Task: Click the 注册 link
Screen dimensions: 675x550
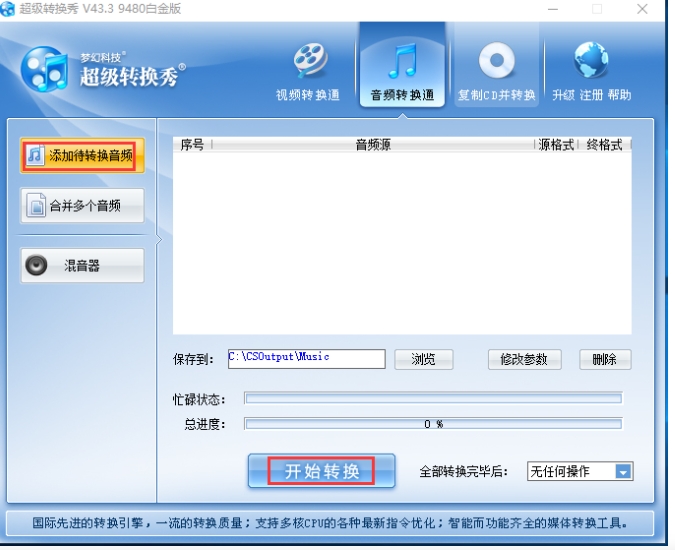Action: (x=591, y=95)
